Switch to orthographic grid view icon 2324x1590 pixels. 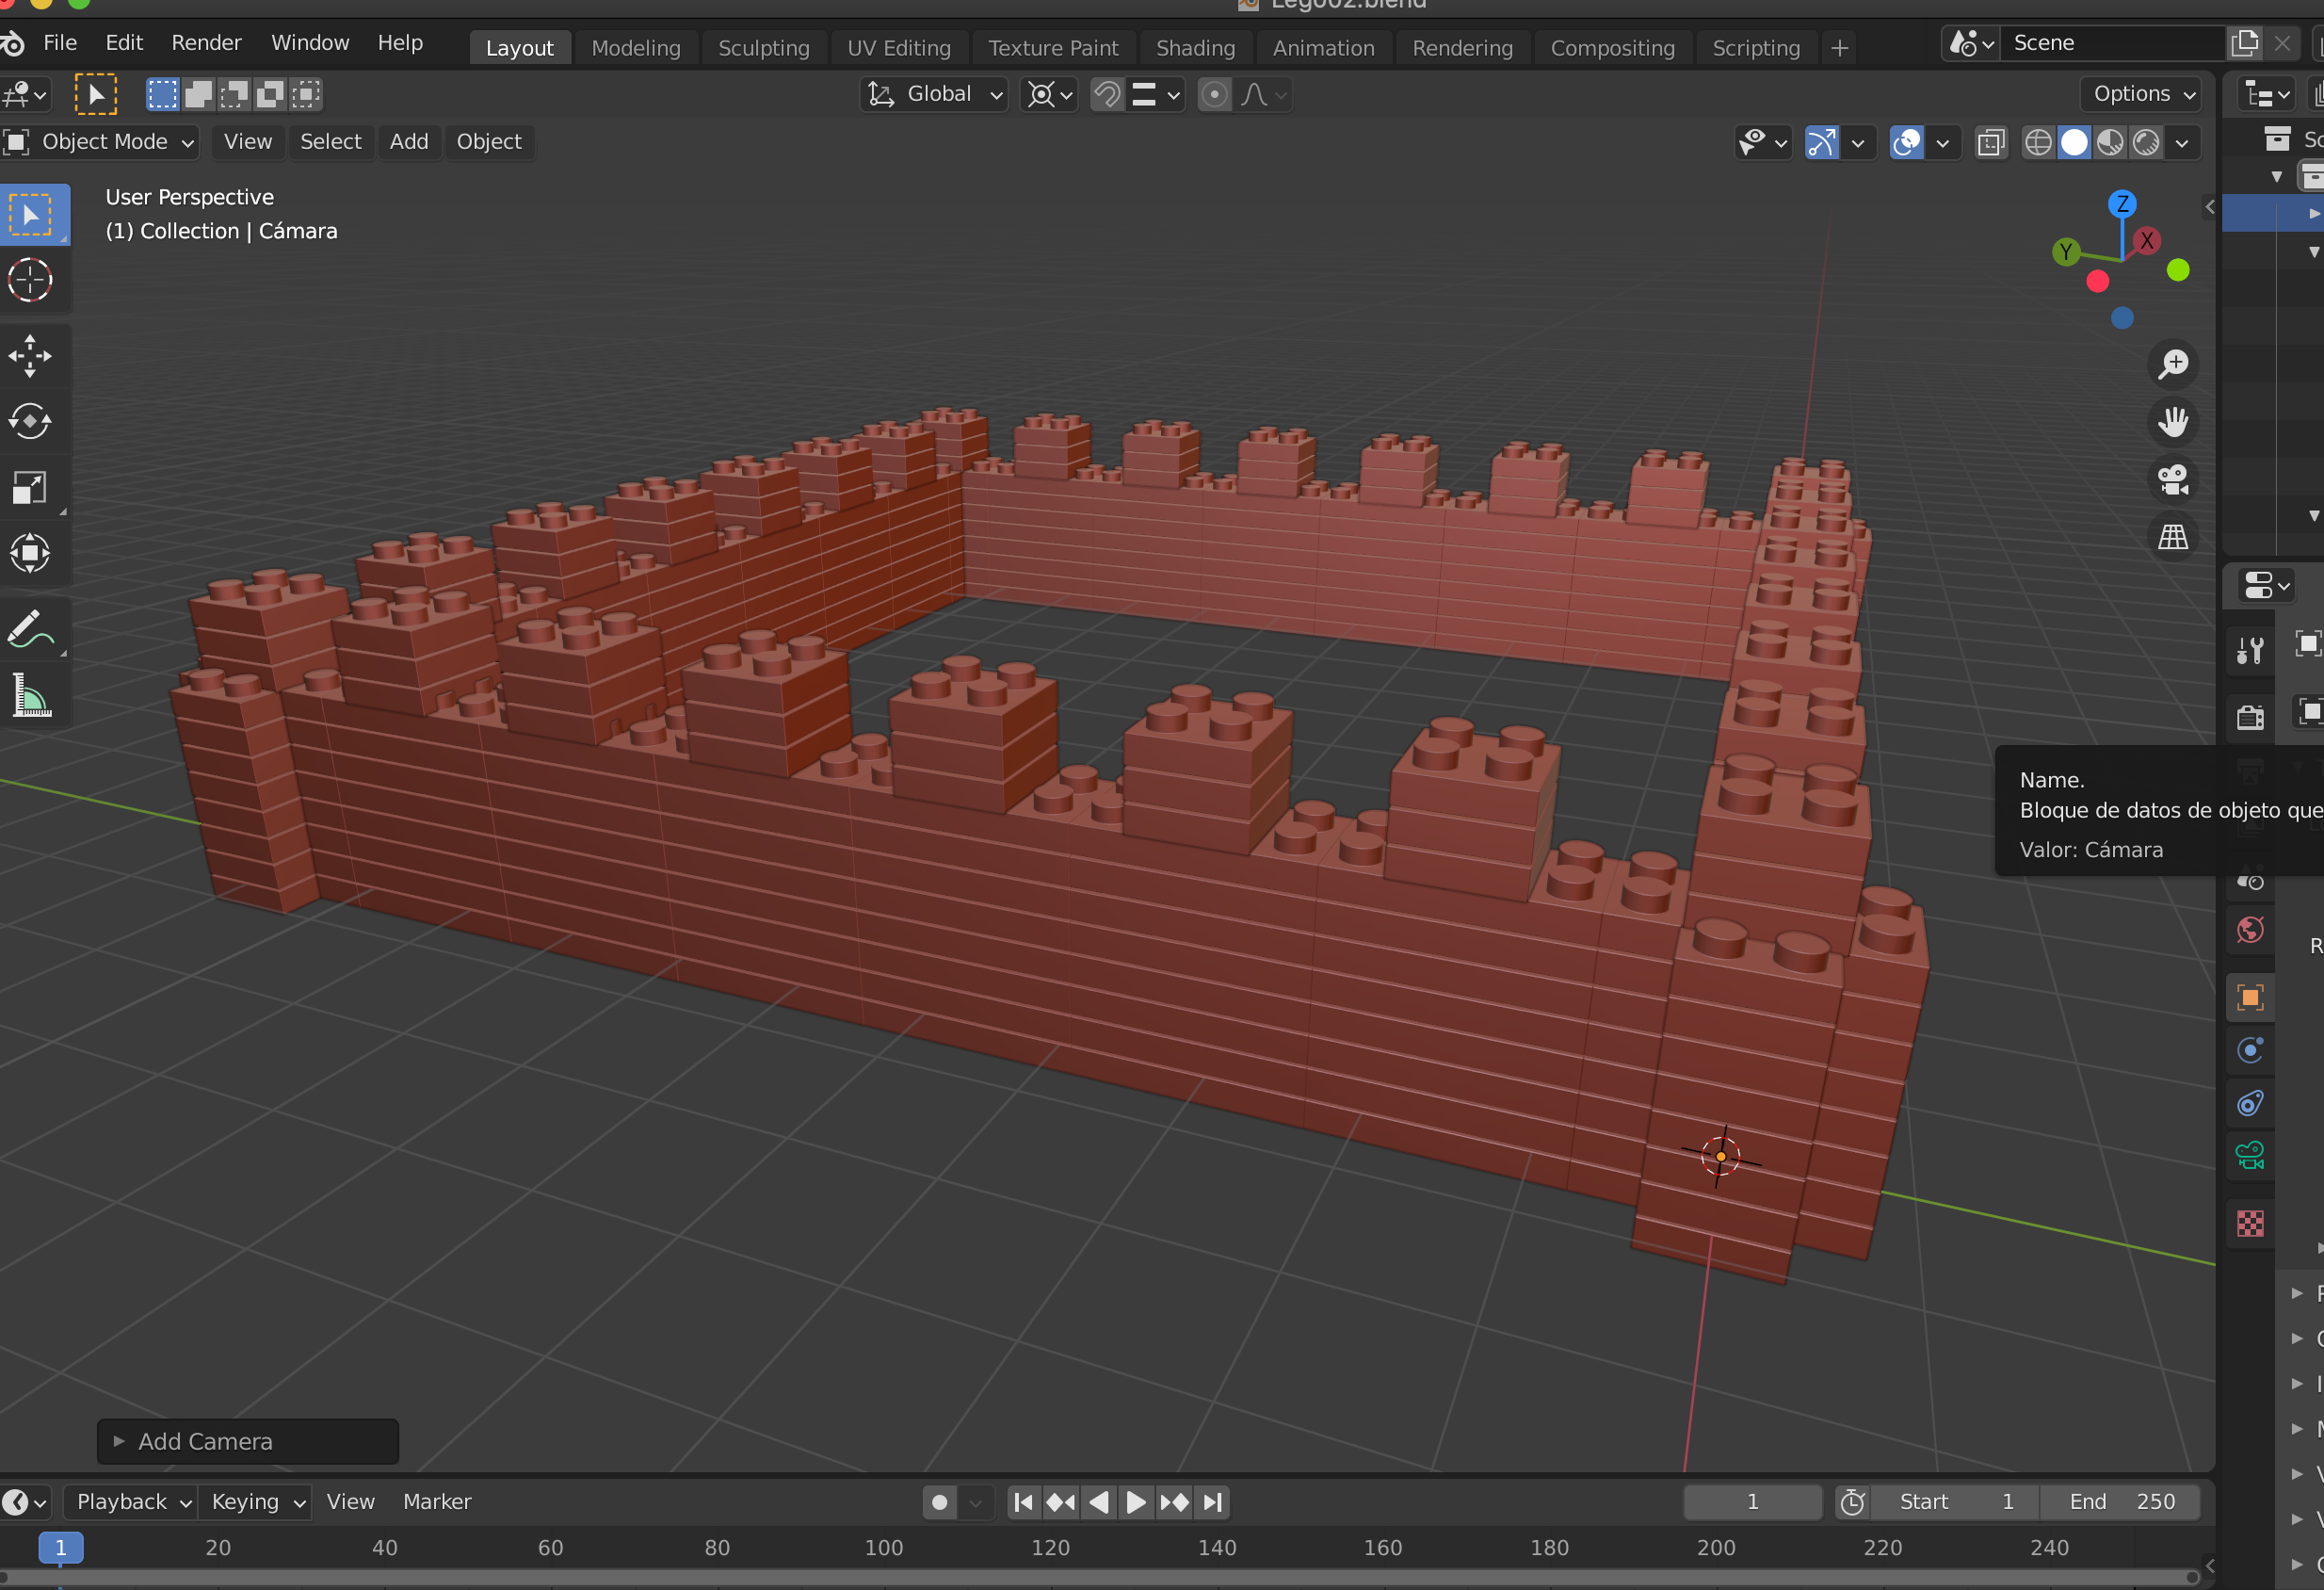click(x=2172, y=537)
